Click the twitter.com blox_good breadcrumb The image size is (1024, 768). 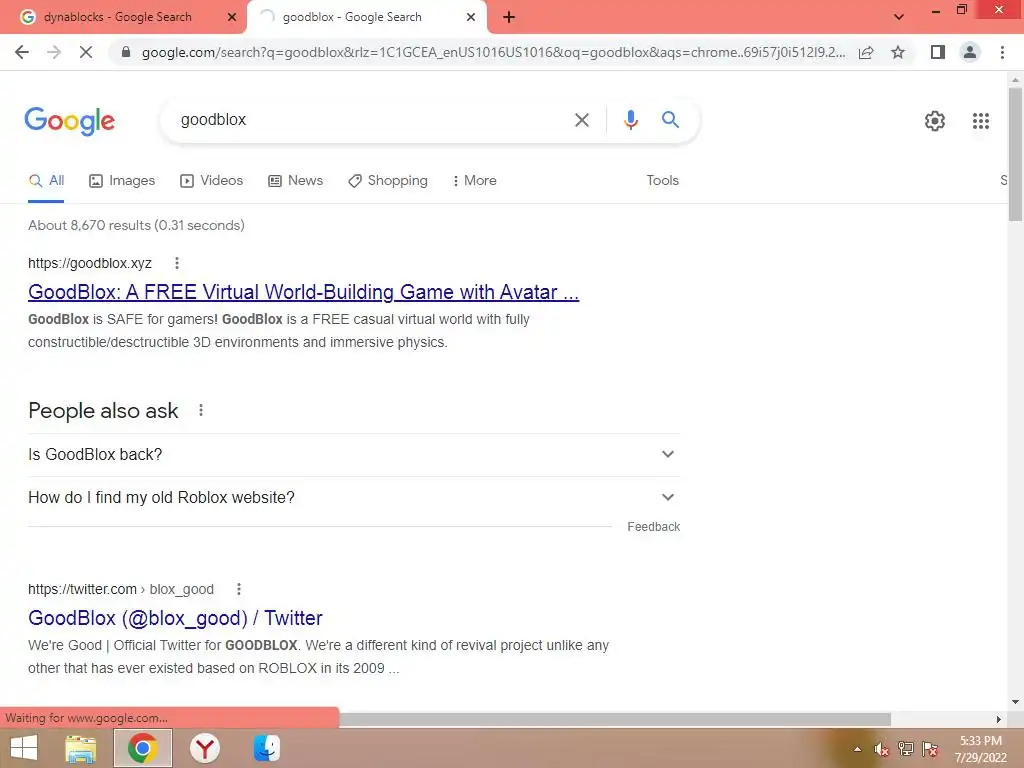[121, 589]
